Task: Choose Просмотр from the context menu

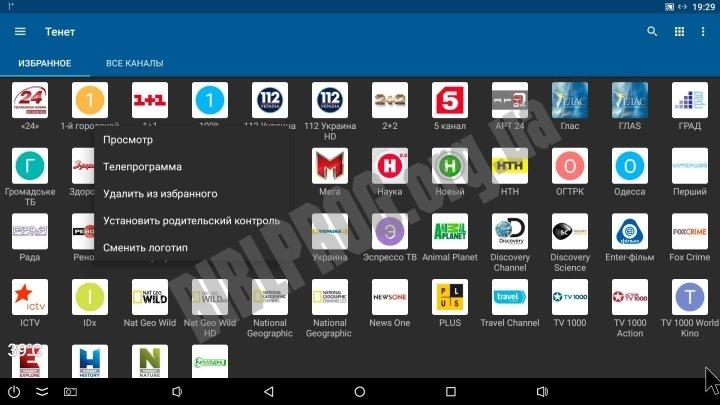Action: pyautogui.click(x=128, y=140)
